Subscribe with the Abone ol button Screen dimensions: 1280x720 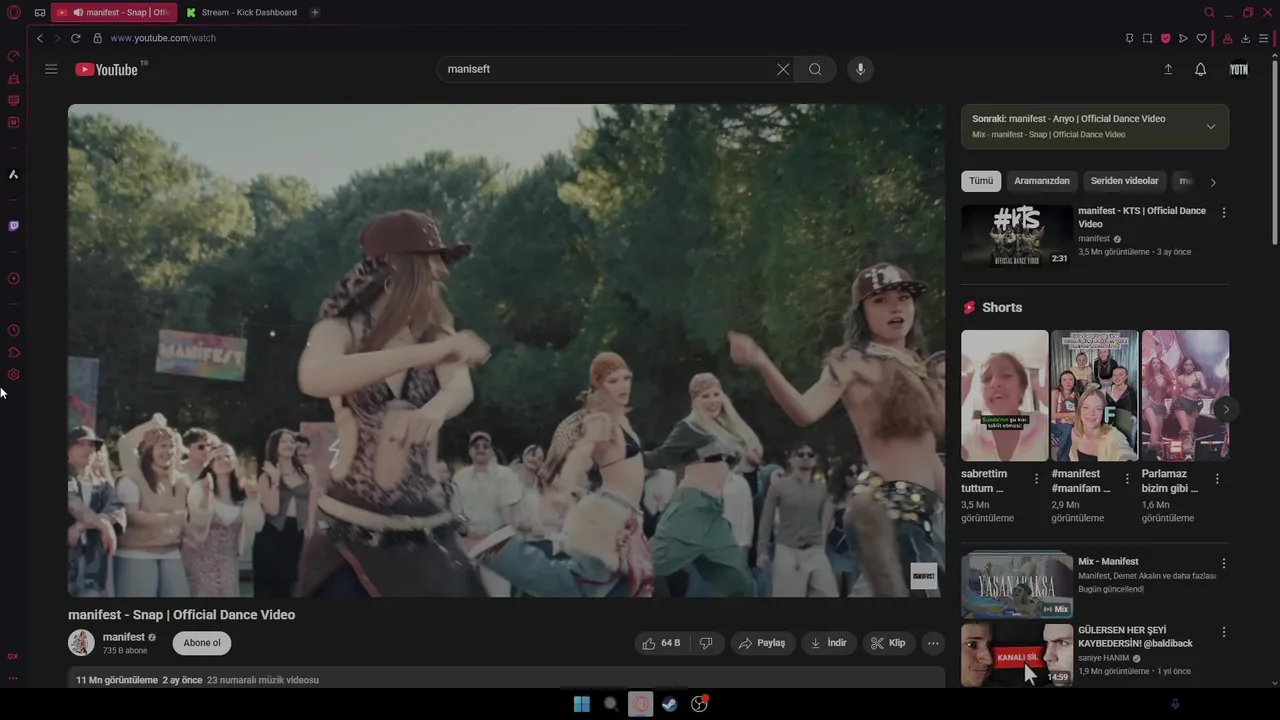[201, 643]
